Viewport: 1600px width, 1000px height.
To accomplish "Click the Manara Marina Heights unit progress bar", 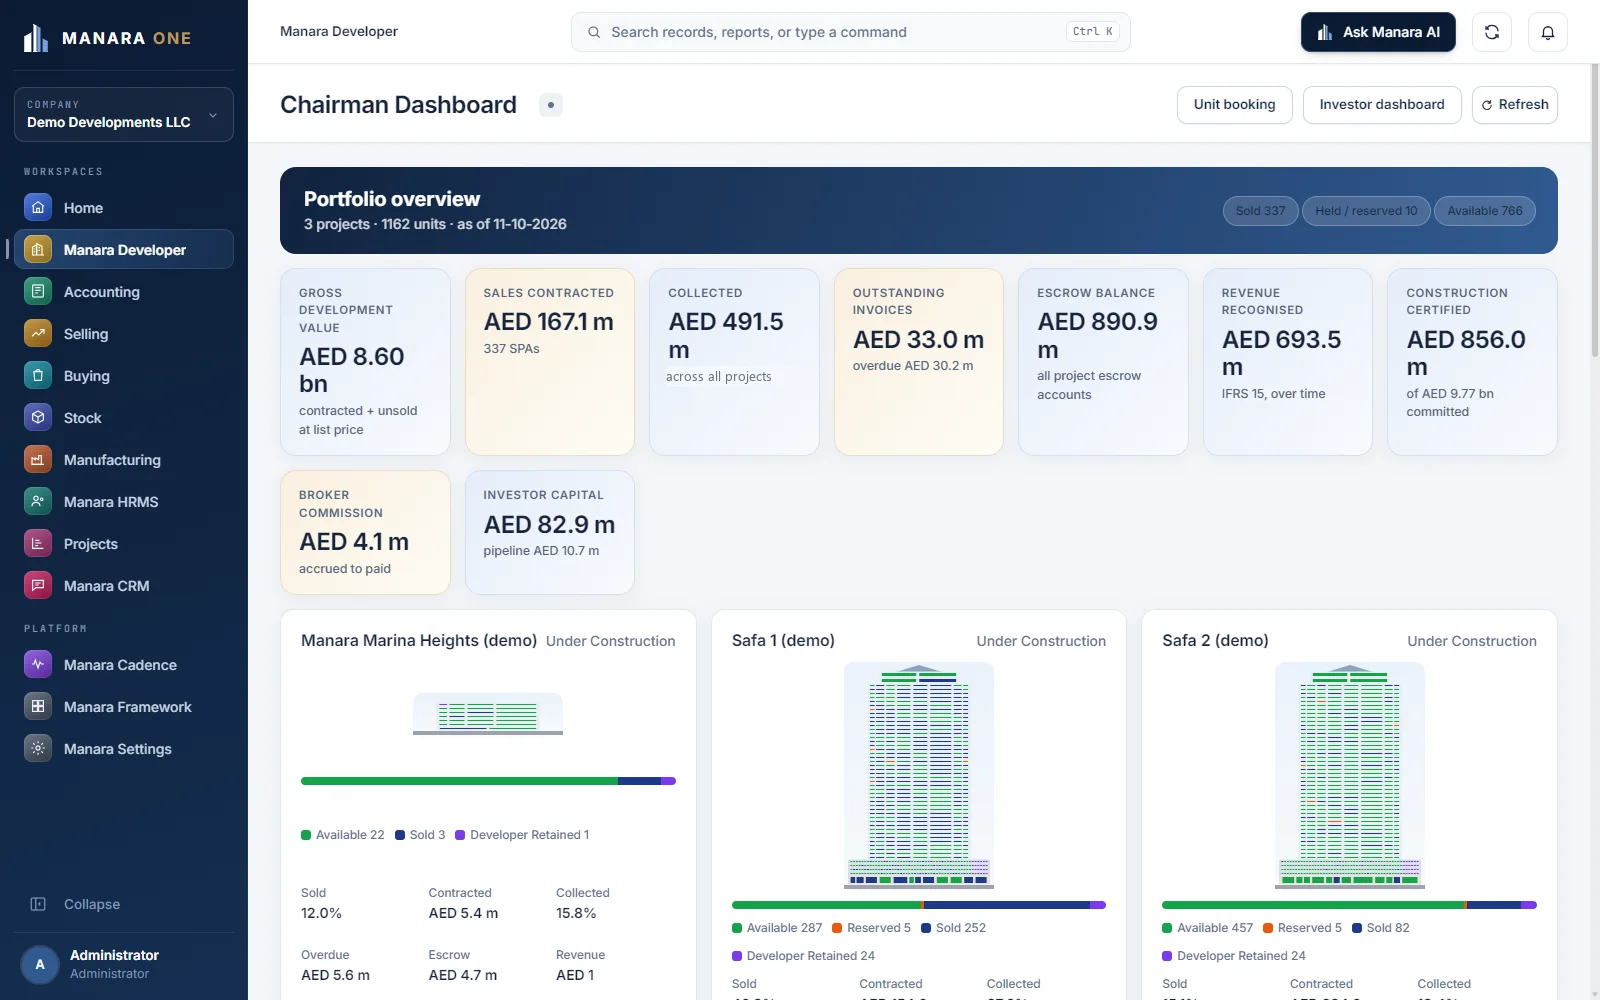I will pyautogui.click(x=488, y=781).
